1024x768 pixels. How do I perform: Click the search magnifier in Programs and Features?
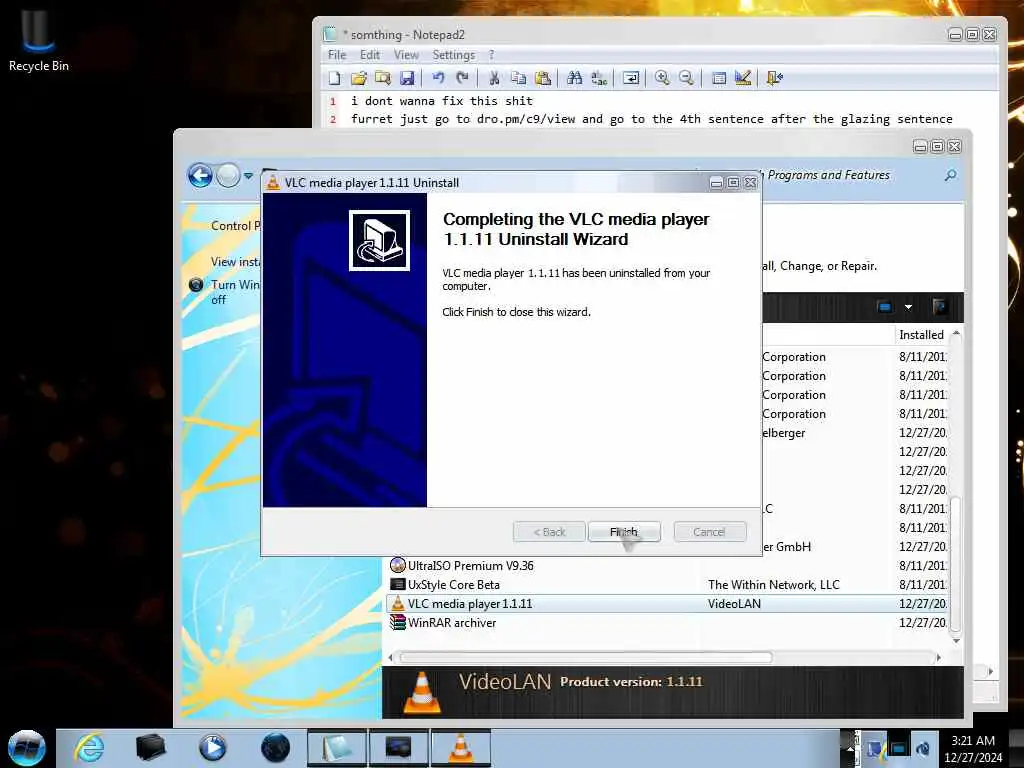(x=951, y=175)
